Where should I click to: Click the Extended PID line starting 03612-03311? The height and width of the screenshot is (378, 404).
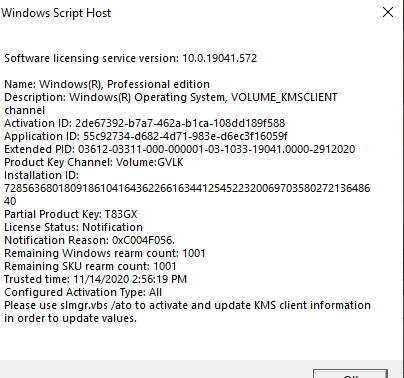tap(180, 149)
